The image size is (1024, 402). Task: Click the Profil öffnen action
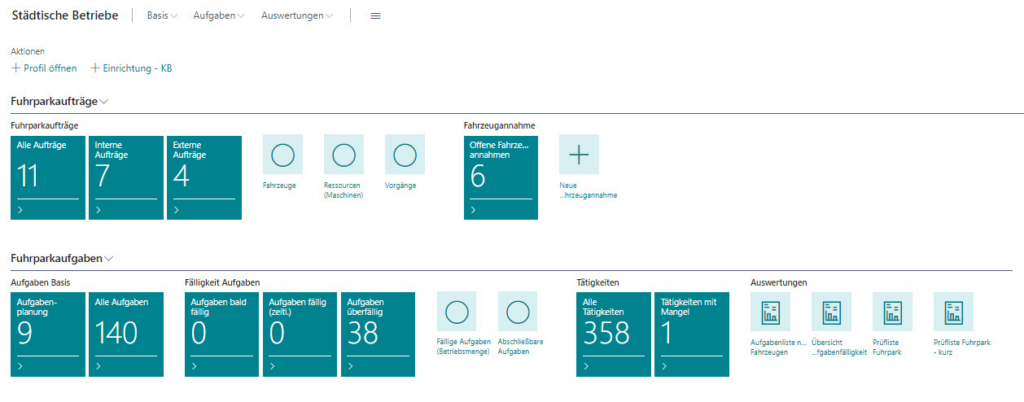click(x=44, y=68)
